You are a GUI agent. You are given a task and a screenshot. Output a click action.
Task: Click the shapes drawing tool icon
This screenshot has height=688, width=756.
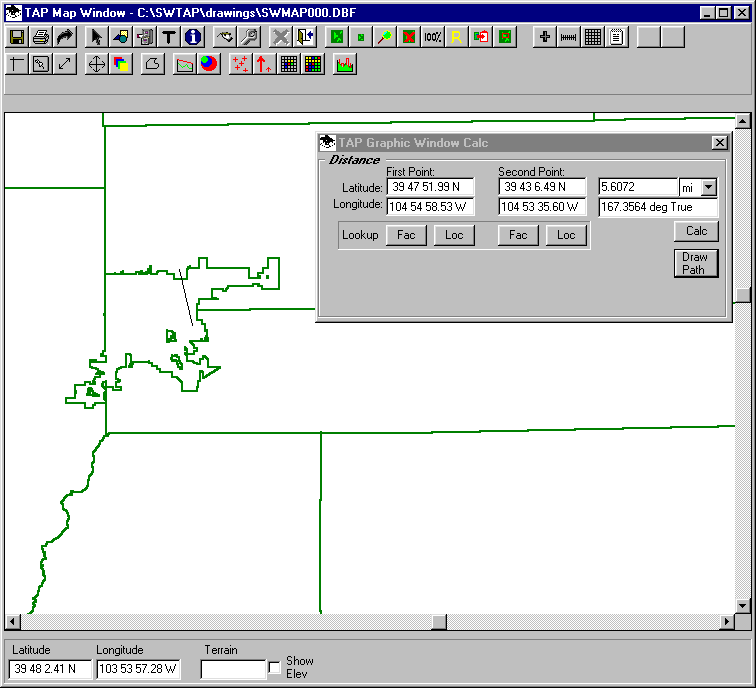point(121,37)
